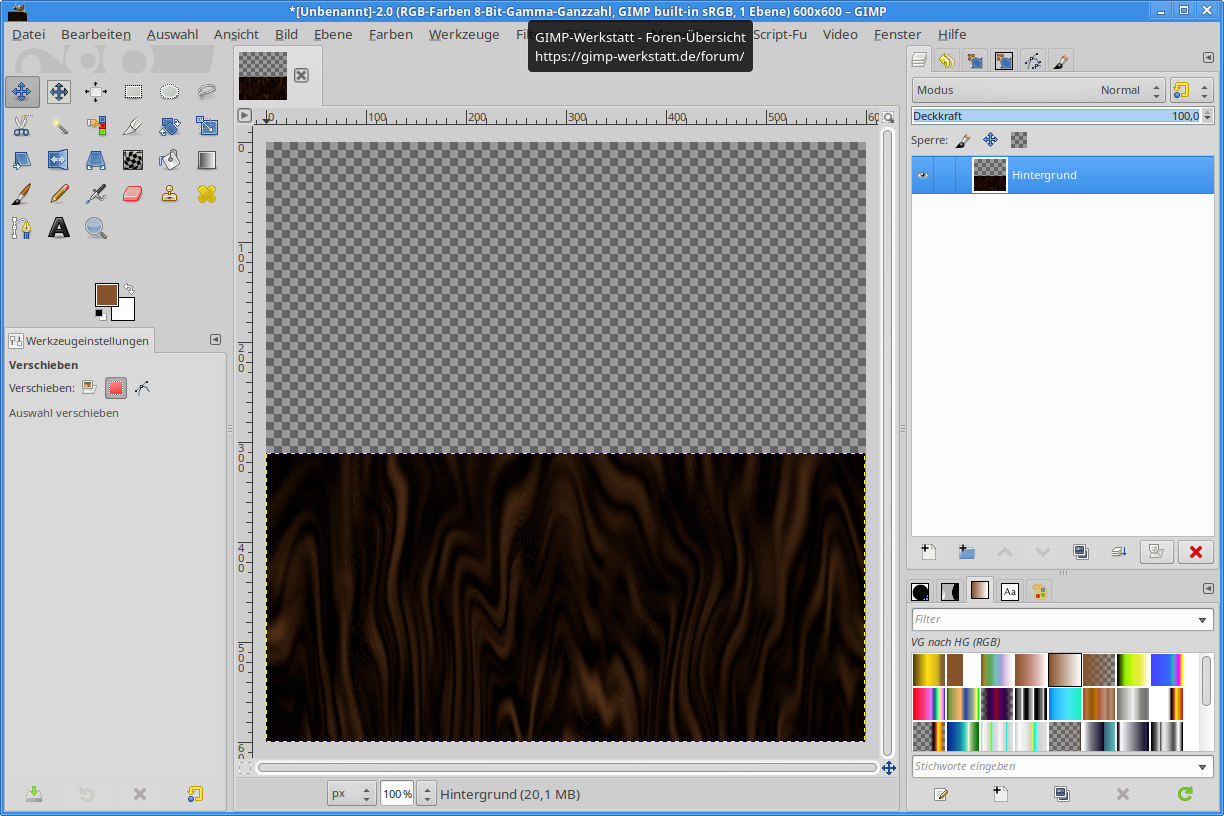Pick the Bucket Fill tool
The image size is (1224, 816).
click(170, 159)
